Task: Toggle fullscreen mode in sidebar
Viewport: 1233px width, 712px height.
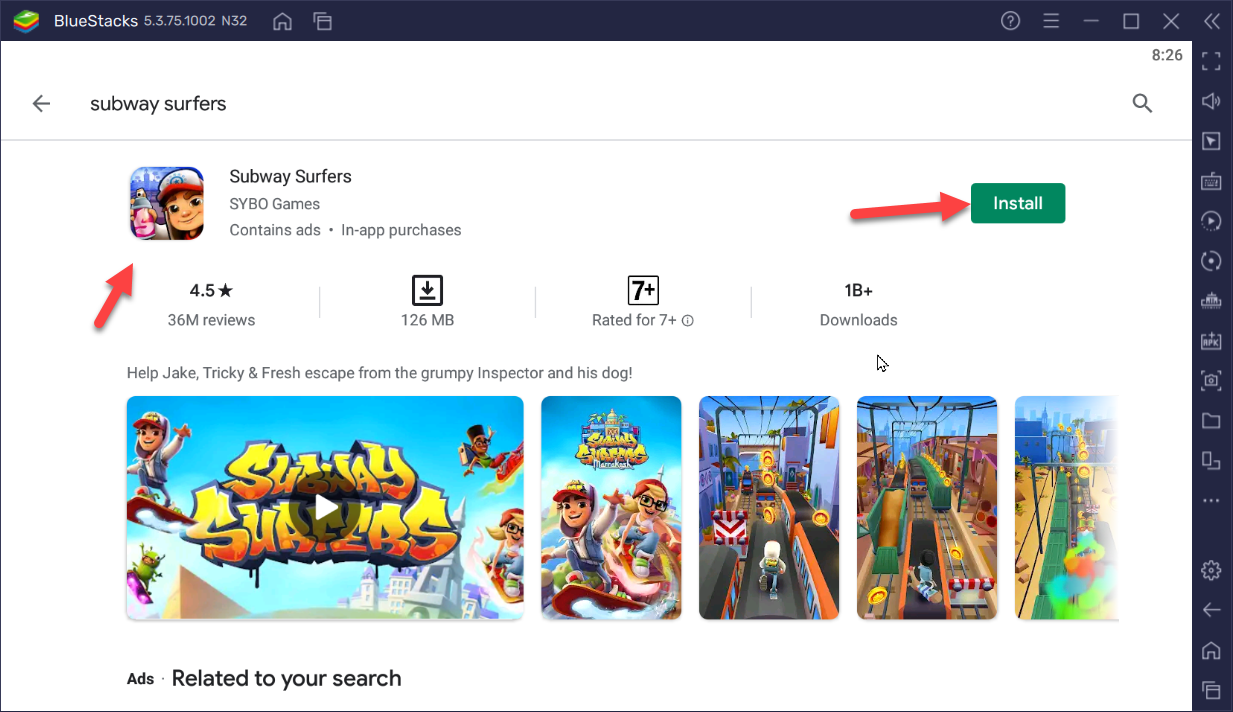Action: coord(1211,61)
